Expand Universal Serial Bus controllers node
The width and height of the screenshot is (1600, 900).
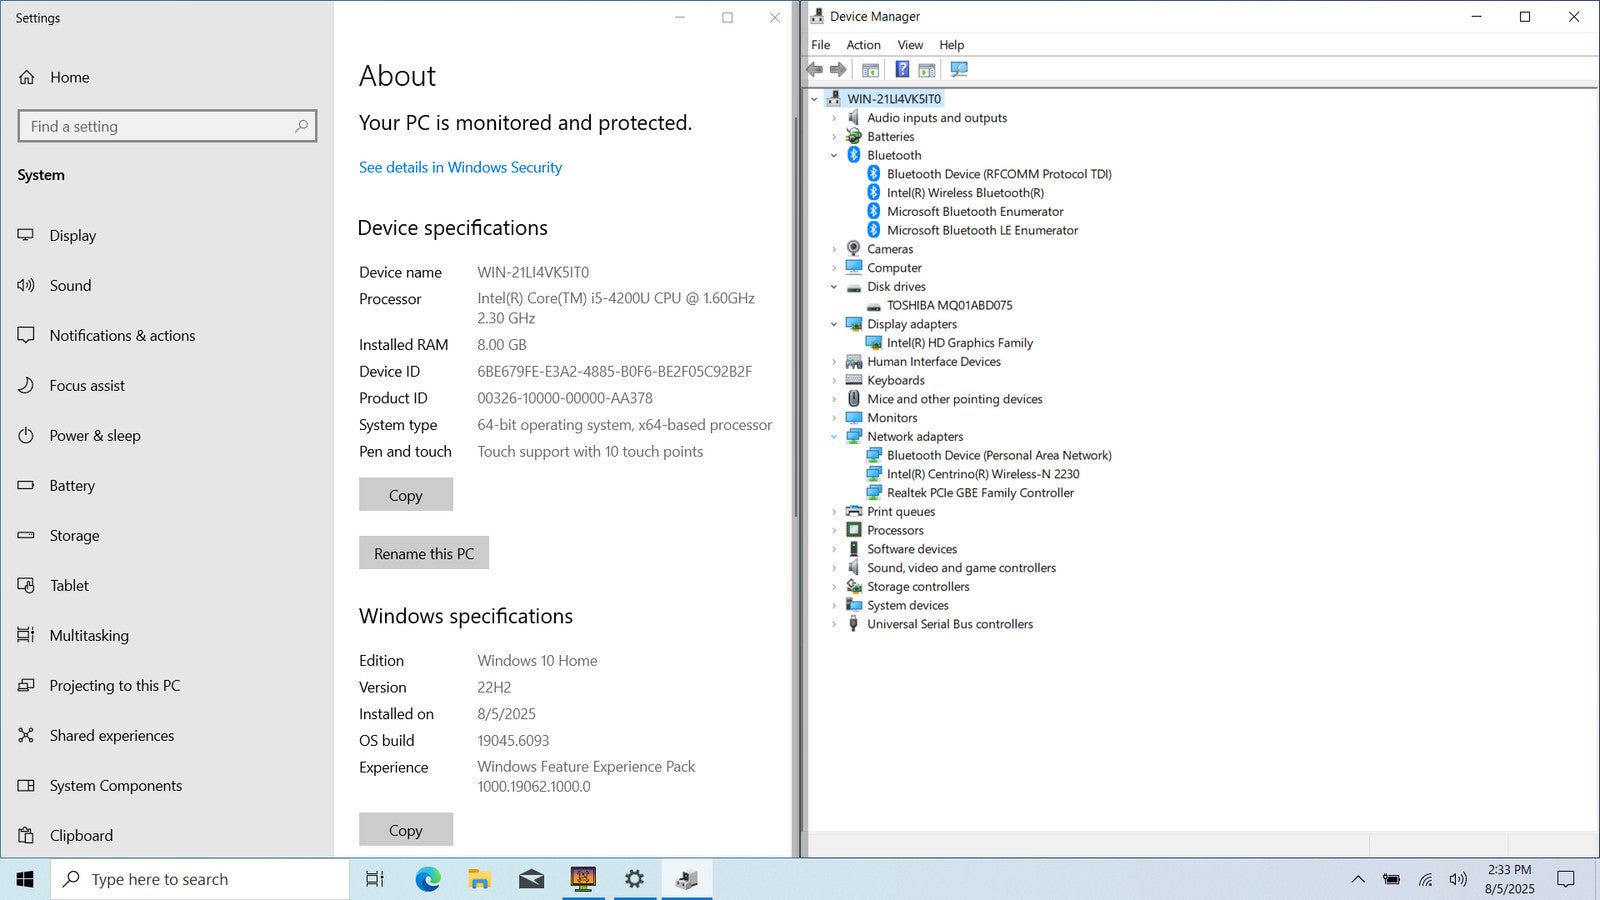(x=834, y=624)
